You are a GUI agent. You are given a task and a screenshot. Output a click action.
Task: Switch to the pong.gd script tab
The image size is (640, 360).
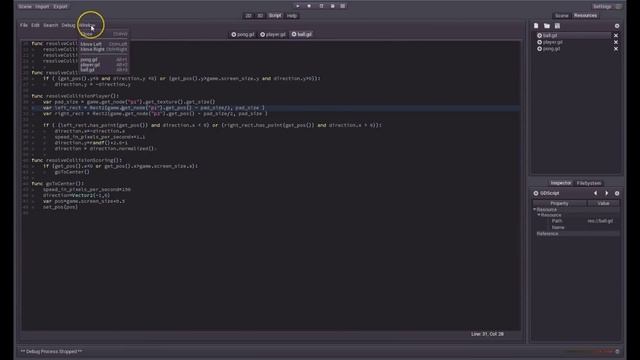(243, 35)
